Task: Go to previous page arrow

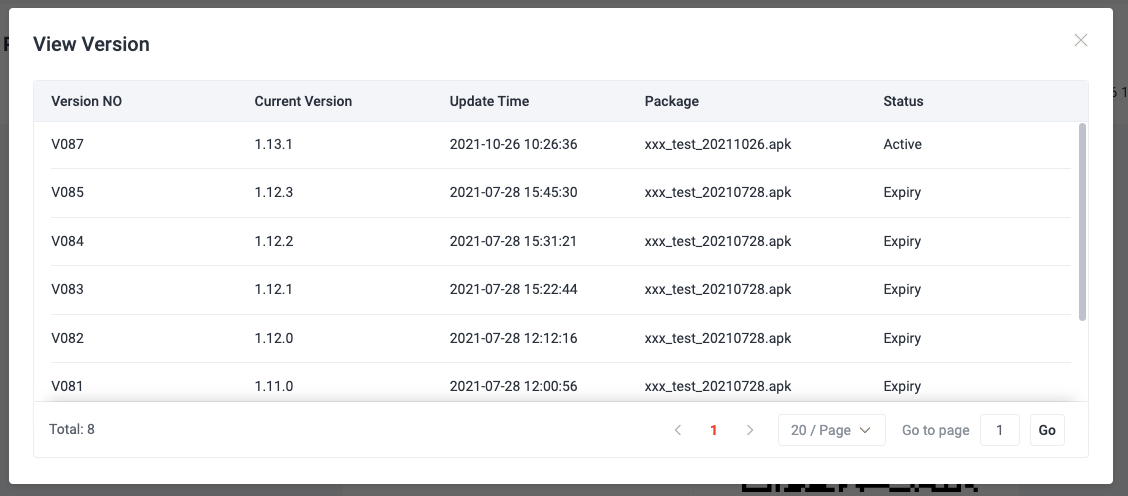Action: 678,430
